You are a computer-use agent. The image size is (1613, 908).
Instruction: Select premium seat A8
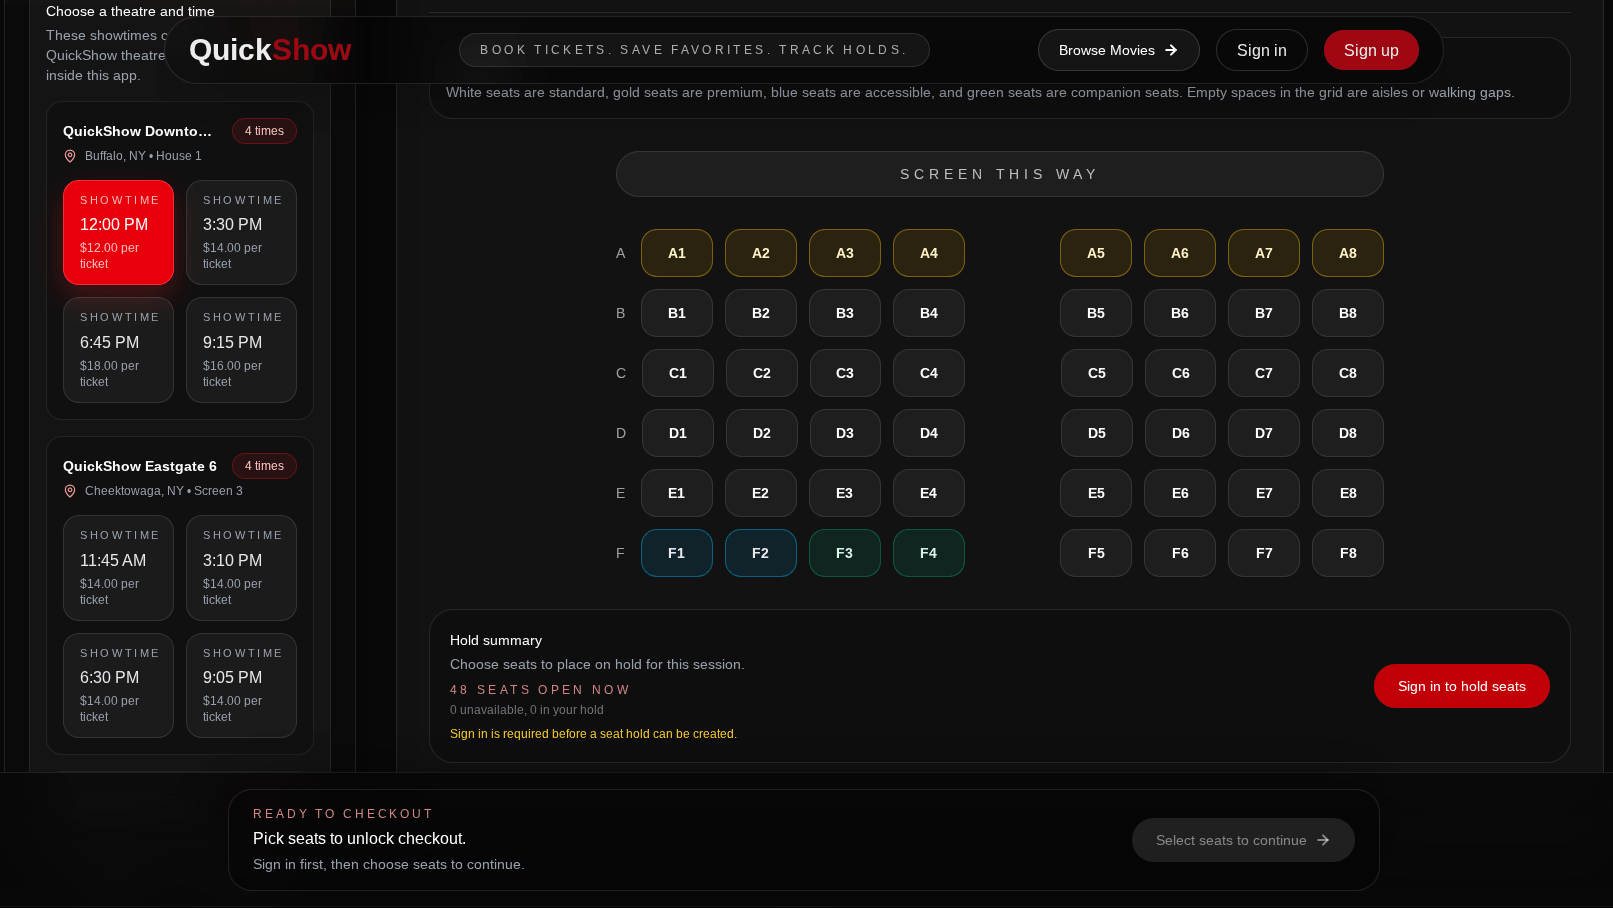[1348, 253]
